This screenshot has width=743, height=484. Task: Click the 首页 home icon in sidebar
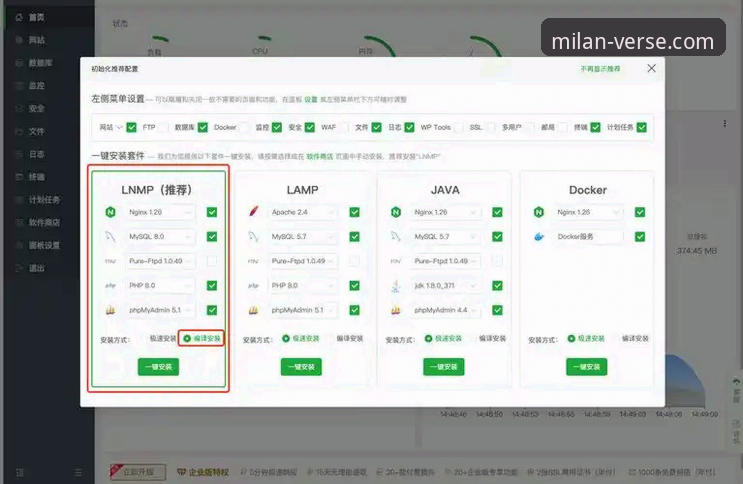click(19, 18)
